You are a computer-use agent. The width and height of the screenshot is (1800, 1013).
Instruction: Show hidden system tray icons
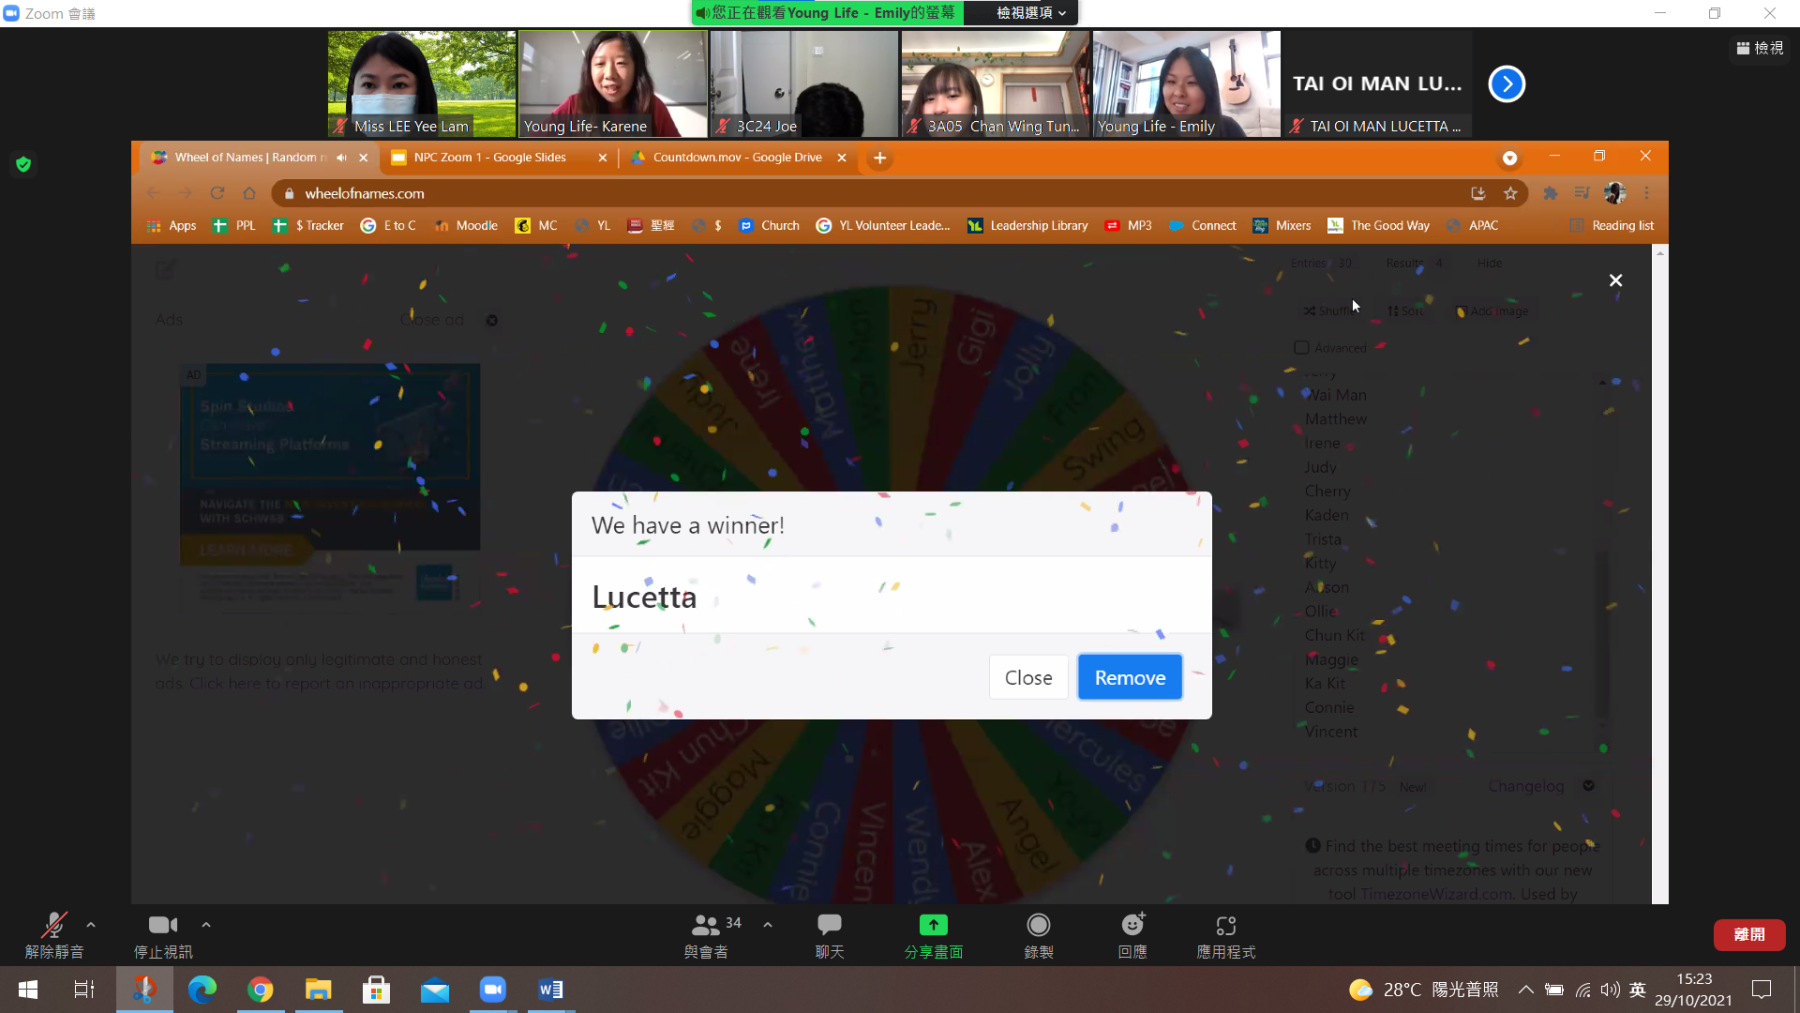tap(1525, 989)
